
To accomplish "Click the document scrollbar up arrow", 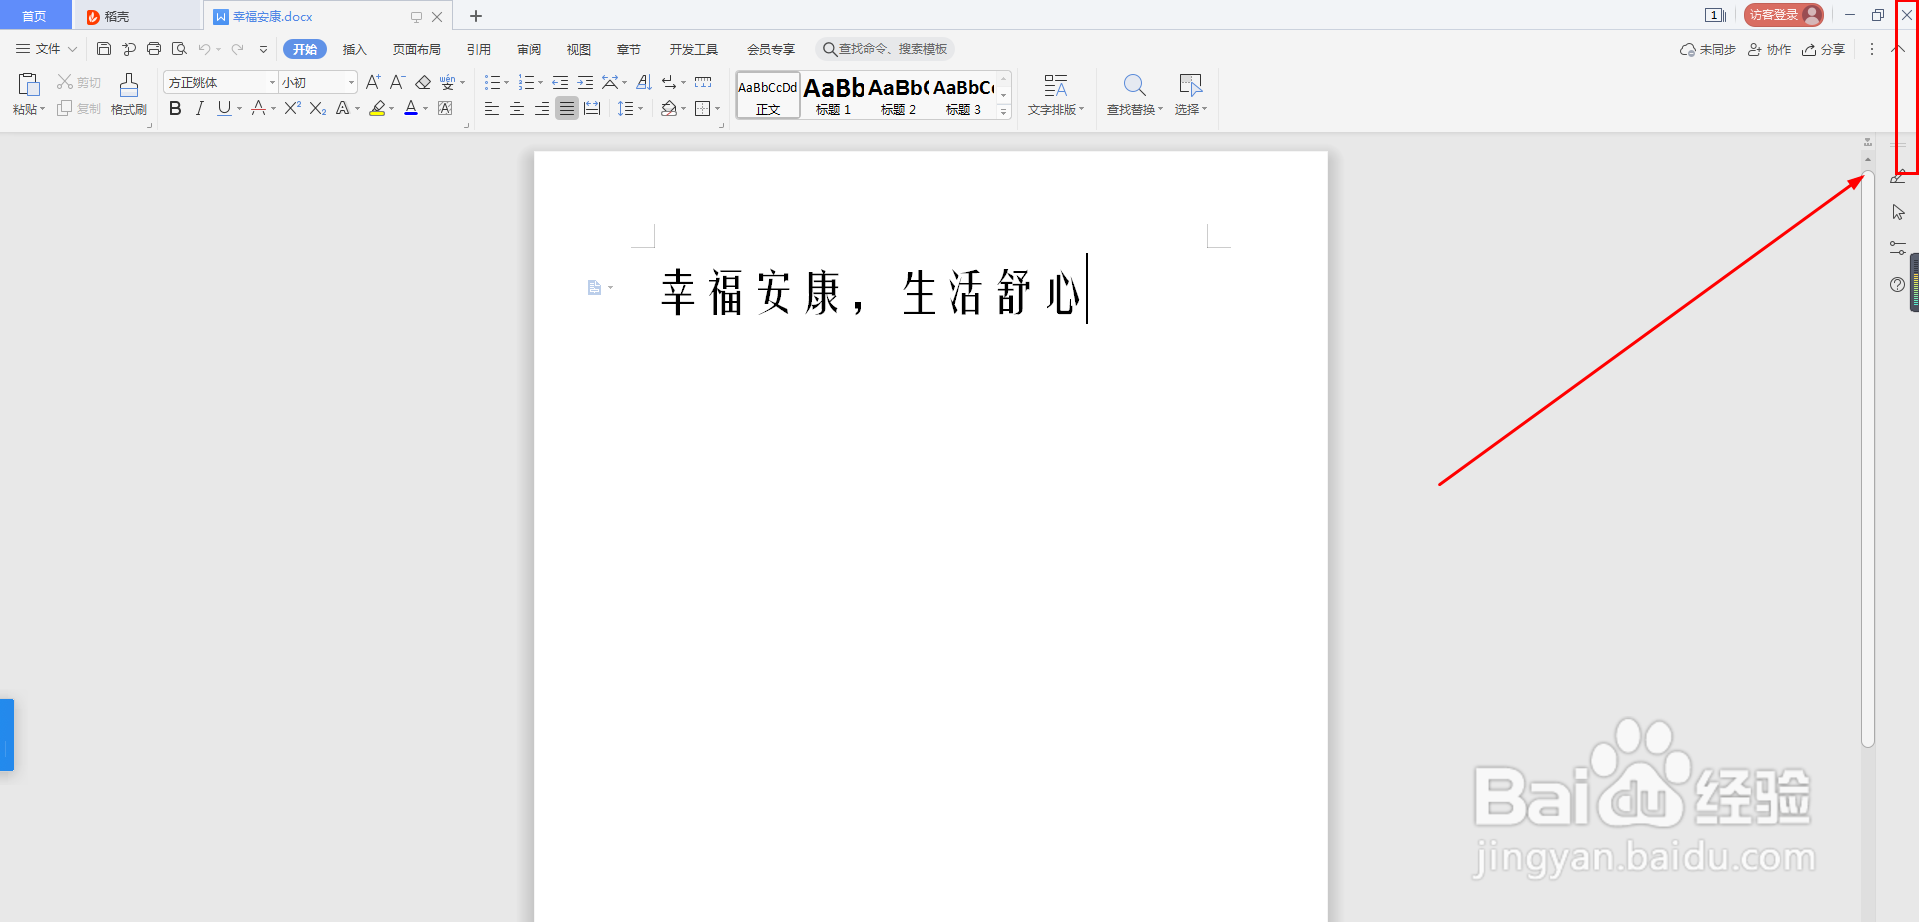I will coord(1866,158).
